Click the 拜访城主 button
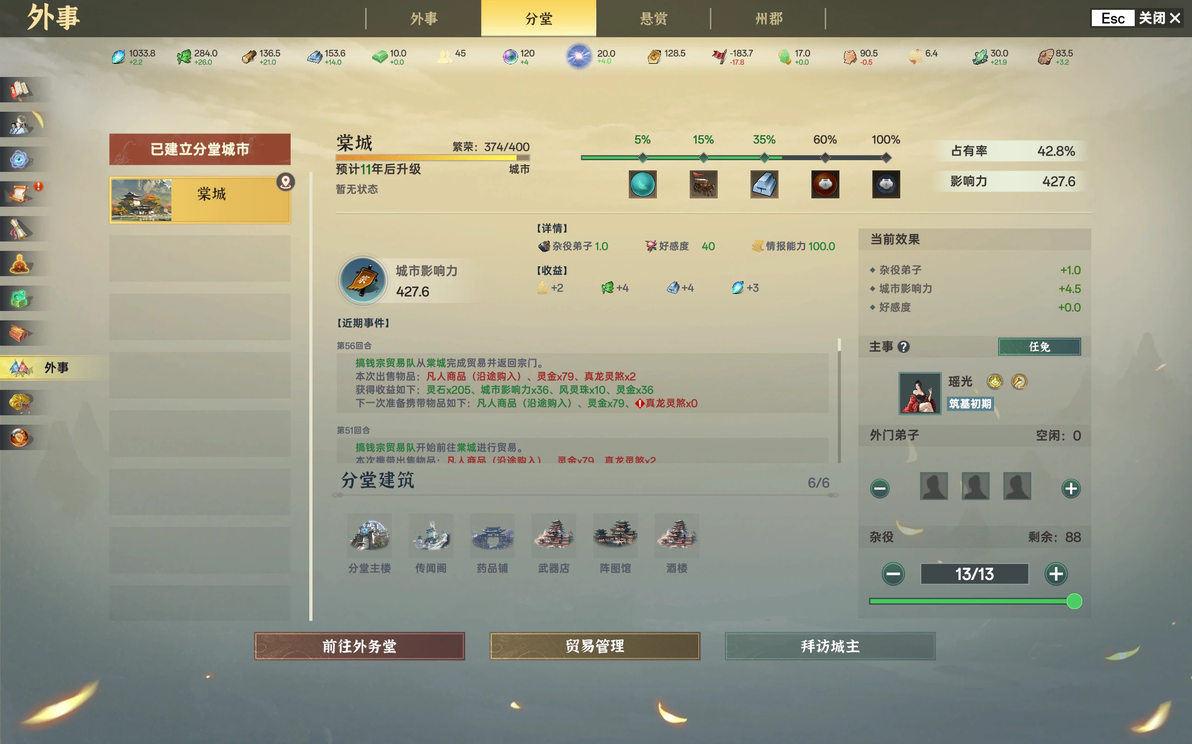The width and height of the screenshot is (1192, 744). [x=830, y=646]
